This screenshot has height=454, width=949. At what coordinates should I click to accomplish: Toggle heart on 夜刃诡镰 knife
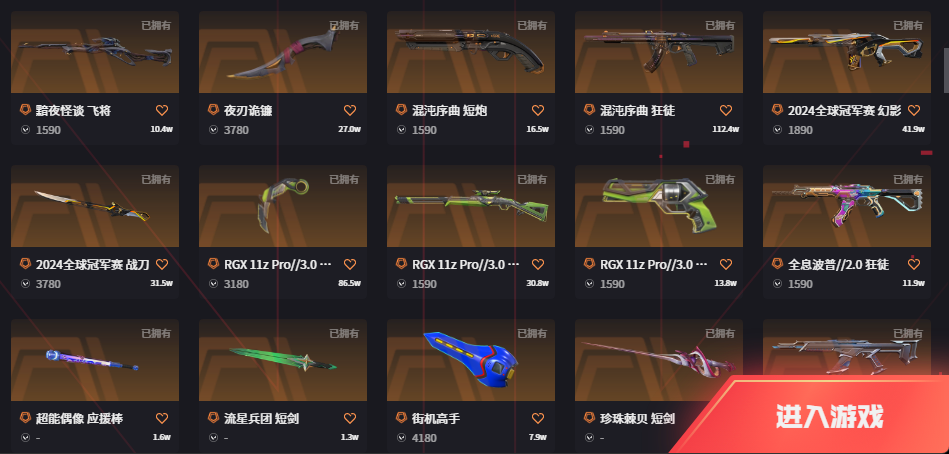[x=350, y=110]
